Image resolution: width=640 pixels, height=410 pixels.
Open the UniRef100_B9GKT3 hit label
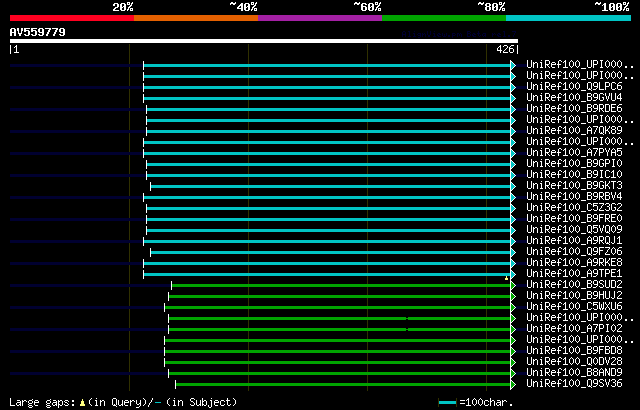[574, 186]
